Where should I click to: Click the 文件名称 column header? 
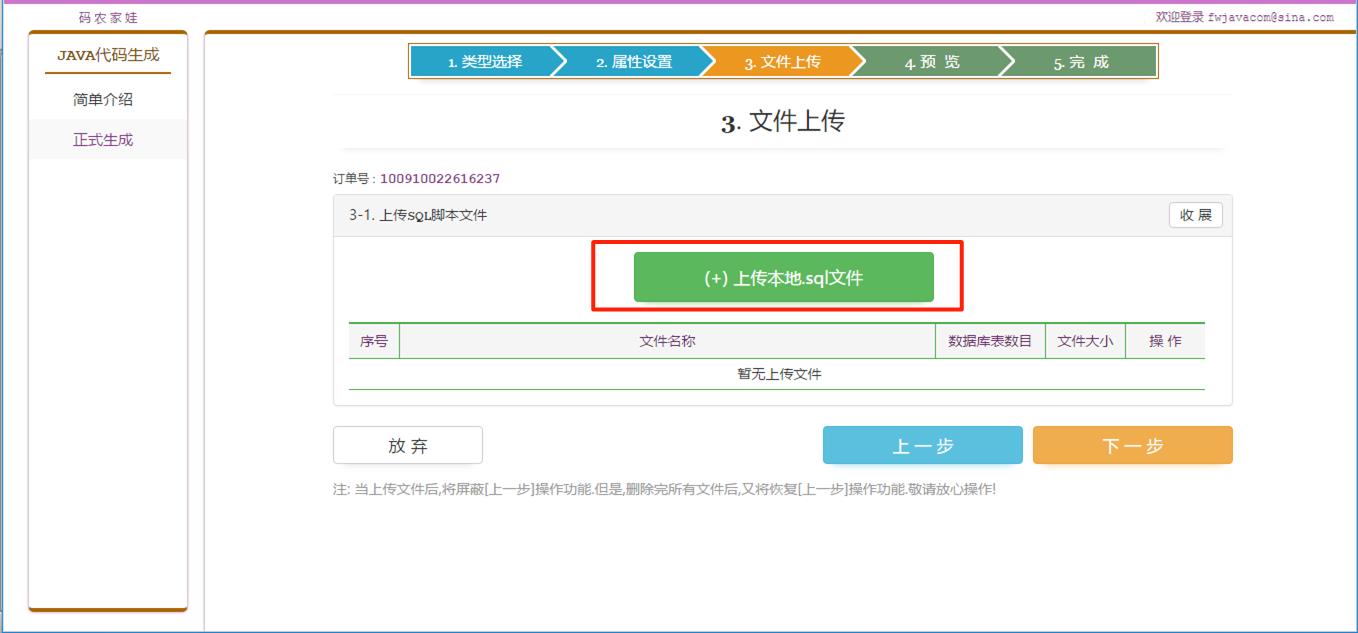point(667,341)
